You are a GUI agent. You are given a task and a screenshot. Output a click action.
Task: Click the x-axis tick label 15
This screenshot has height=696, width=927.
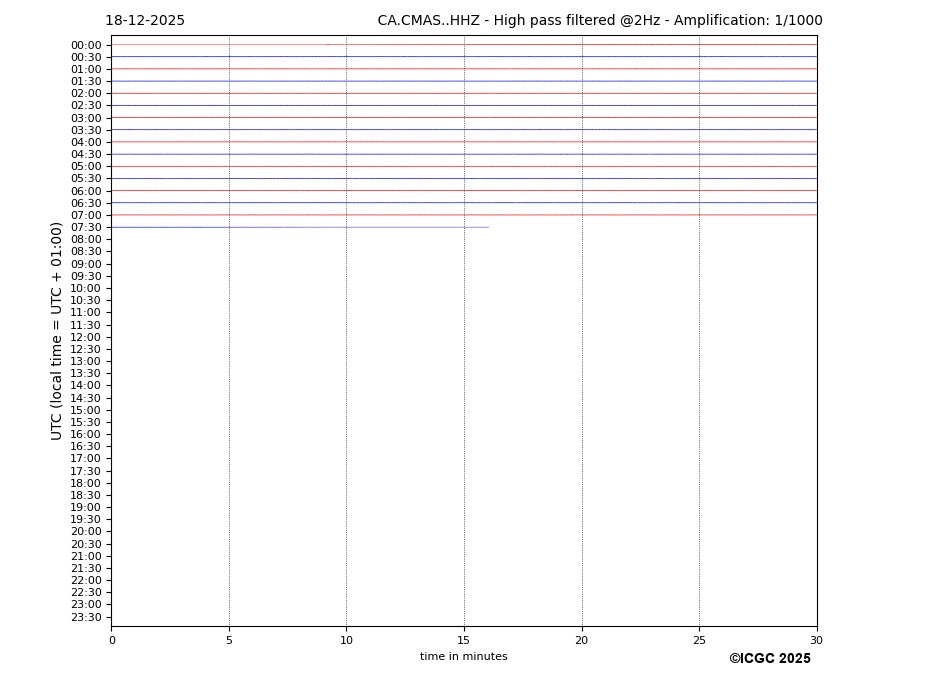[x=464, y=640]
